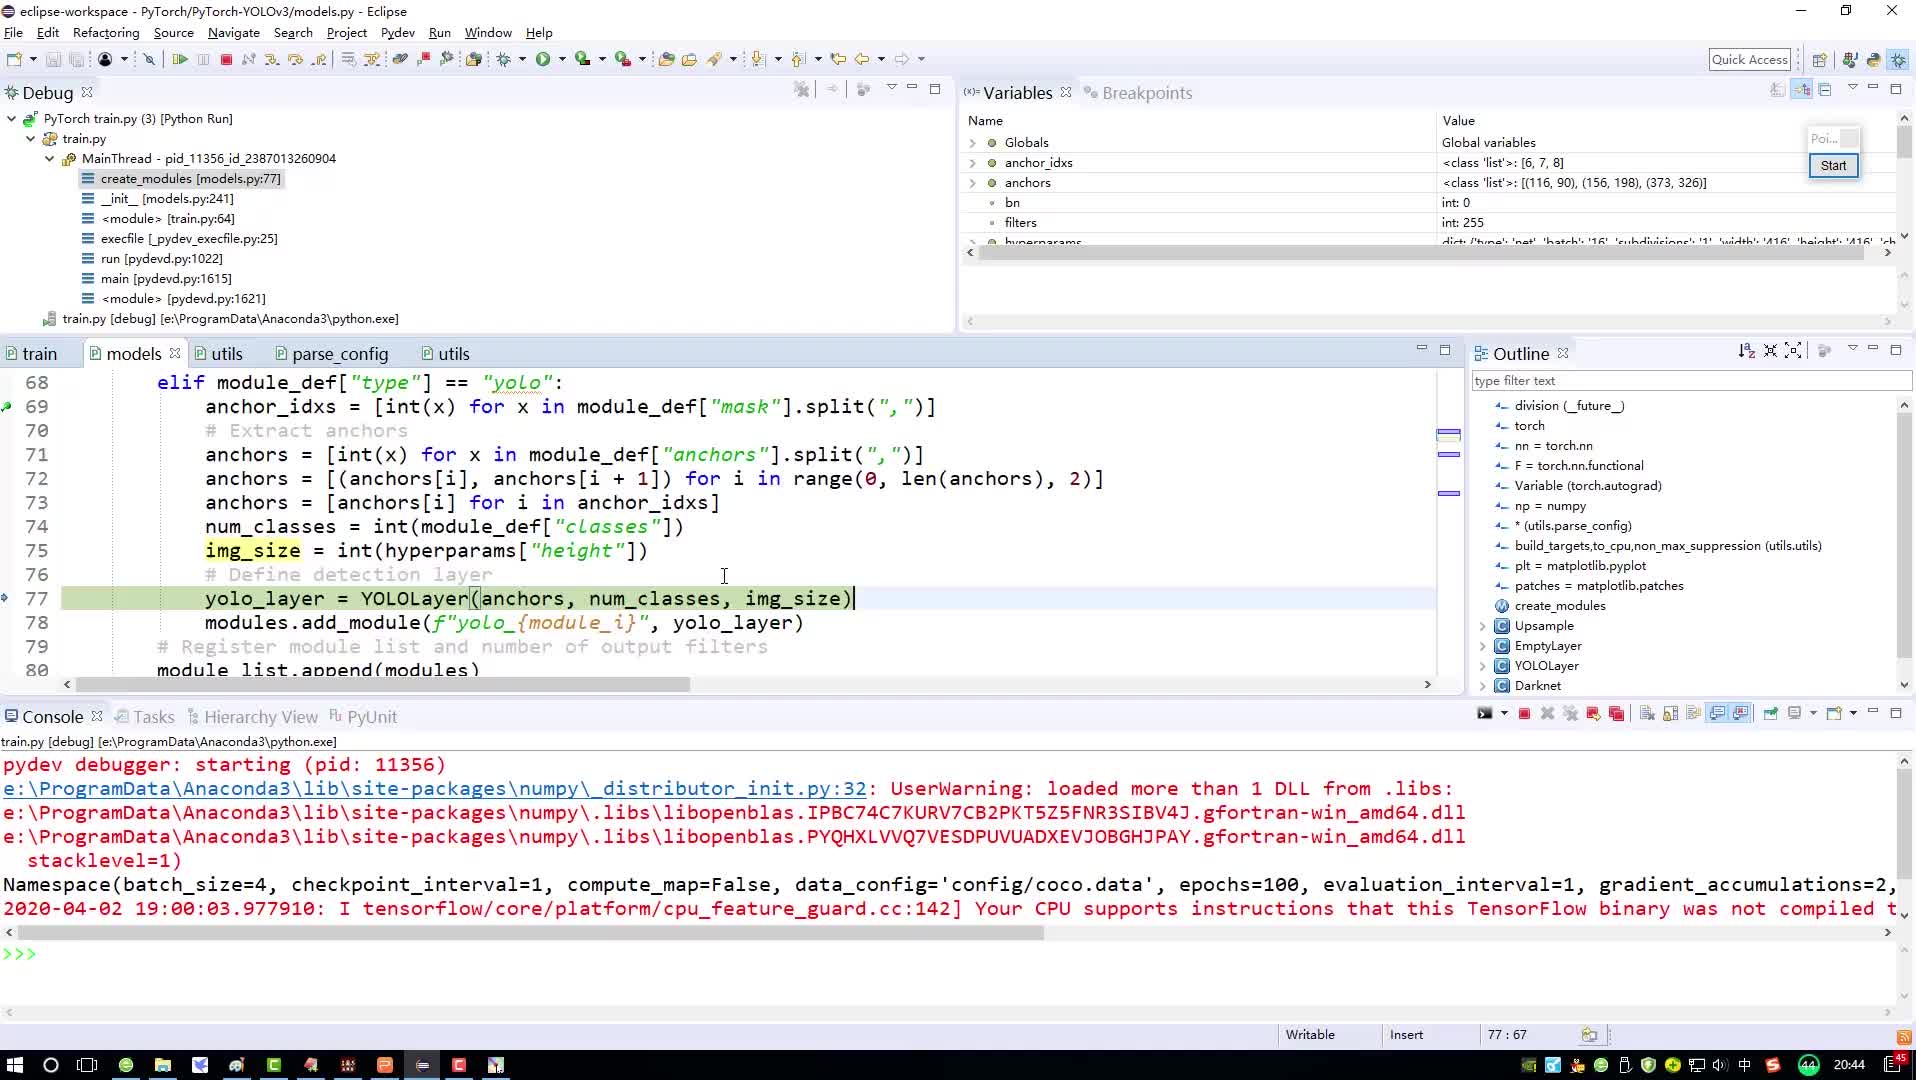The width and height of the screenshot is (1916, 1080).
Task: Switch to the train editor tab
Action: [31, 354]
